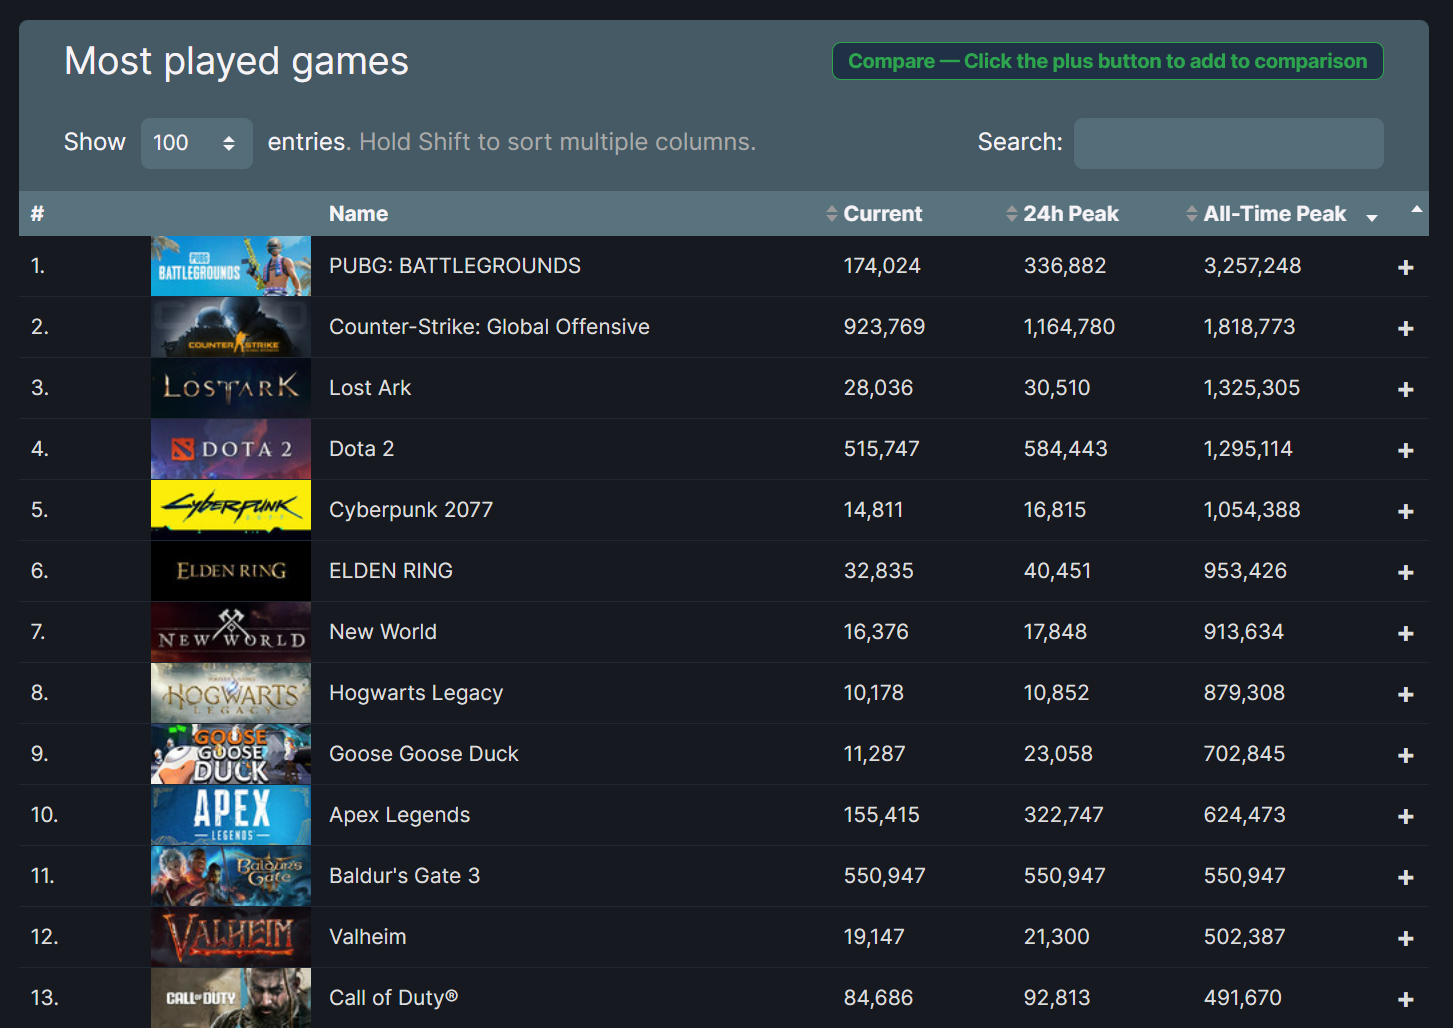
Task: Open the PUBG: BATTLEGROUNDS name link
Action: tap(455, 266)
